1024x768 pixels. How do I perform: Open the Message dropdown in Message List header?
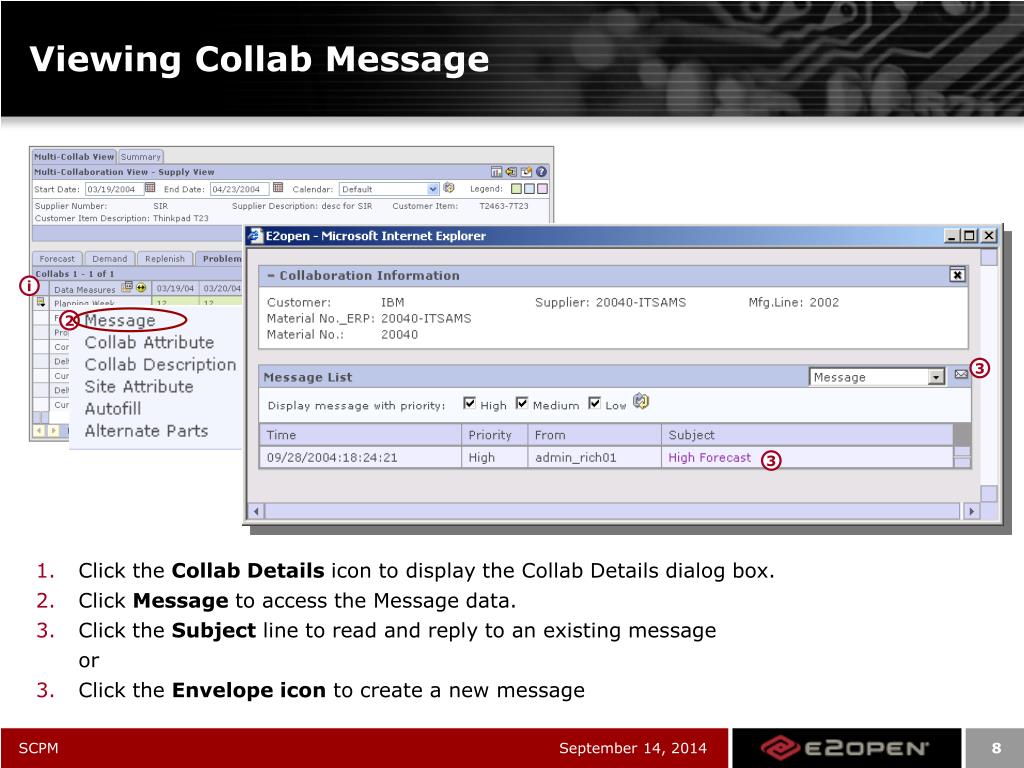pos(877,377)
